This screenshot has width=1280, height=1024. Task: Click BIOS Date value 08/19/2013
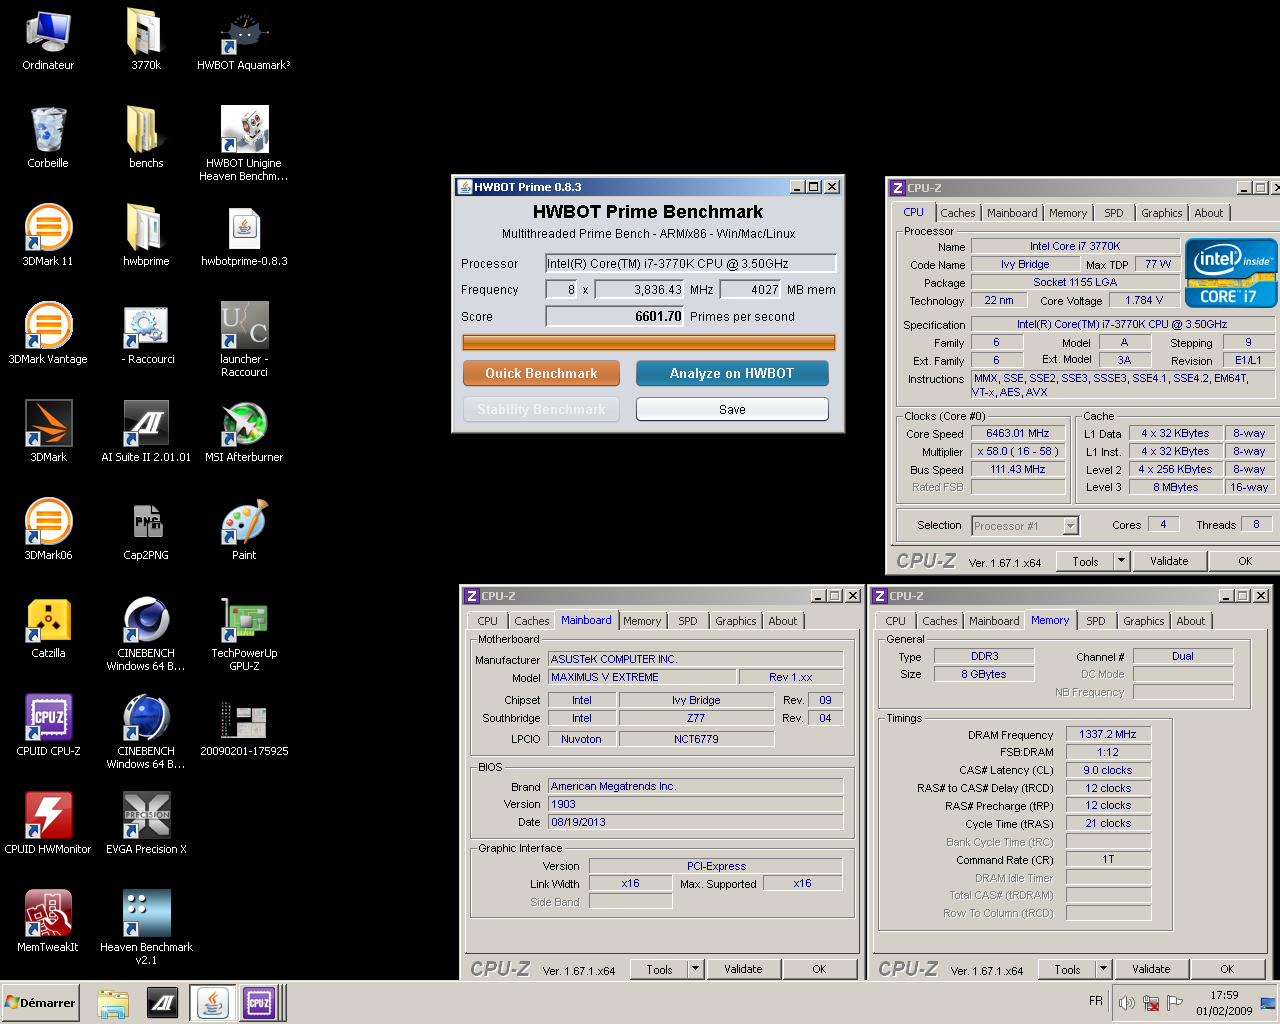(x=695, y=822)
